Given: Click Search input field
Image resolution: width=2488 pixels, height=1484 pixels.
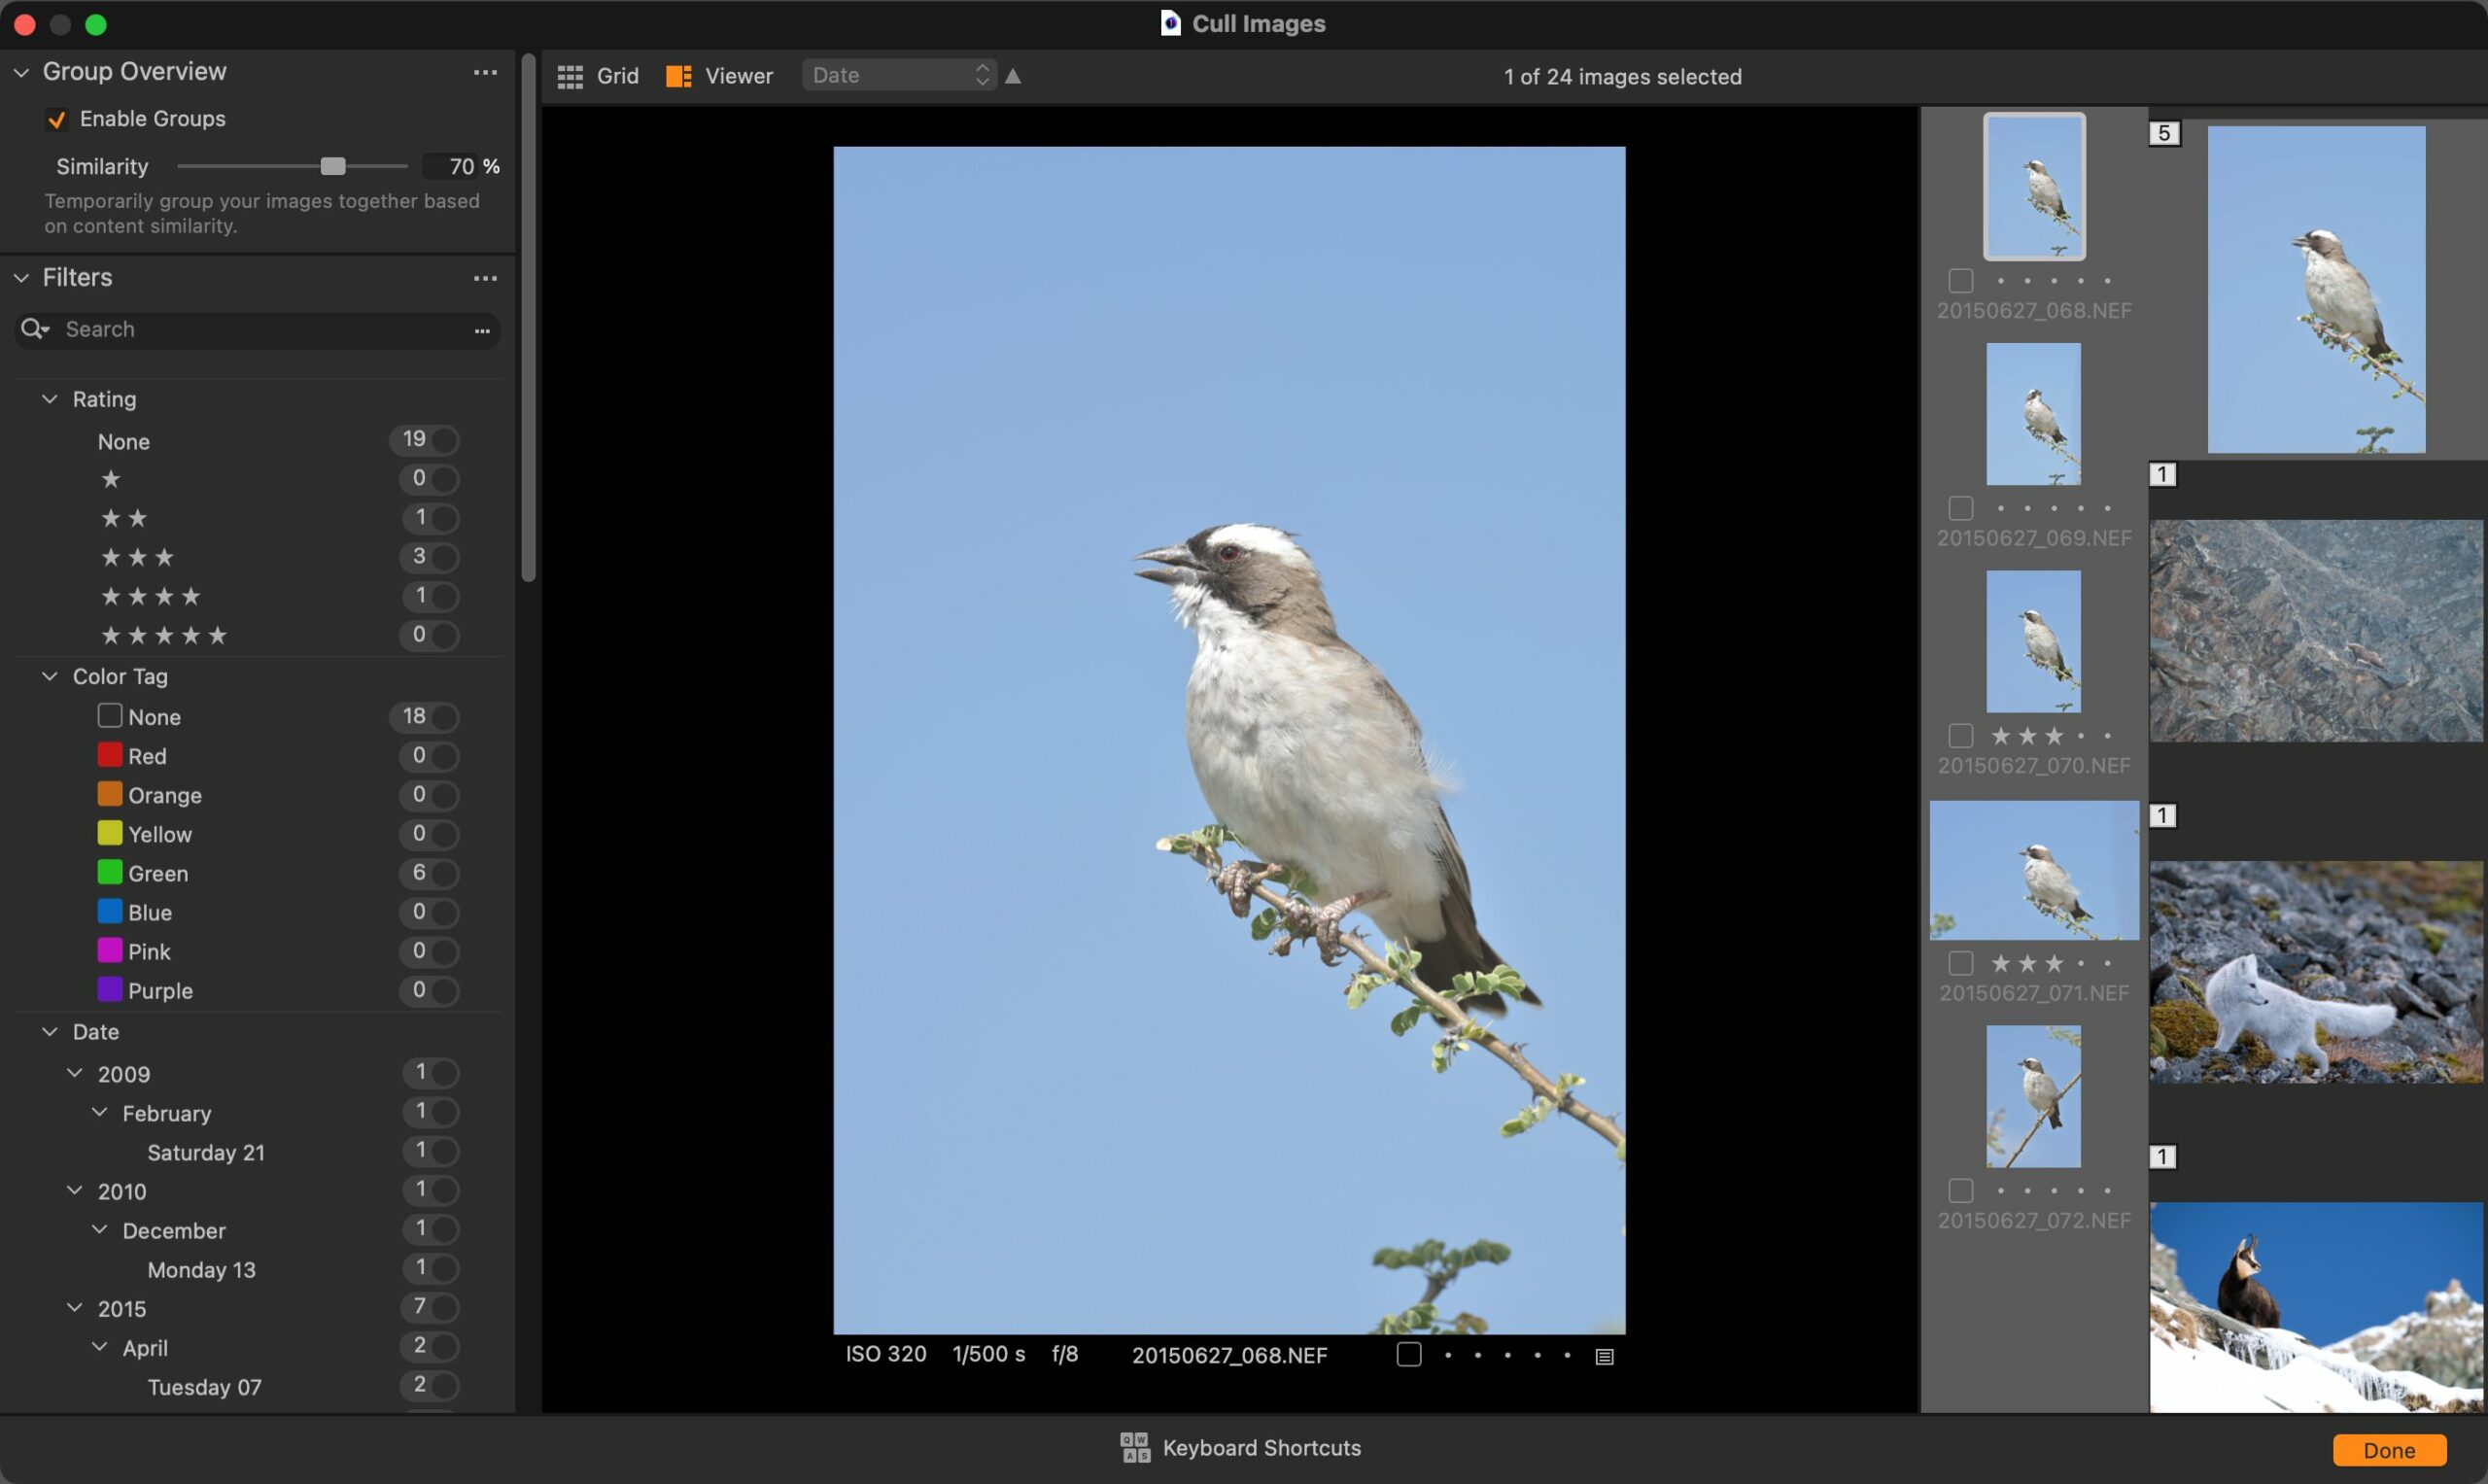Looking at the screenshot, I should [259, 327].
